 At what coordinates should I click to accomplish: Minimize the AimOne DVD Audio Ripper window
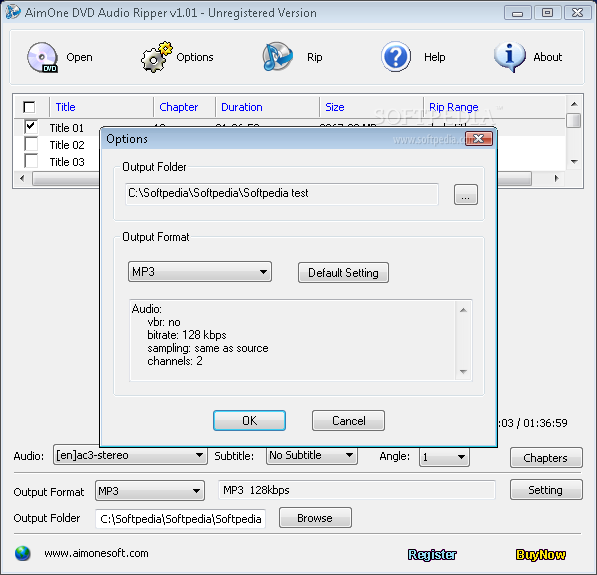517,13
